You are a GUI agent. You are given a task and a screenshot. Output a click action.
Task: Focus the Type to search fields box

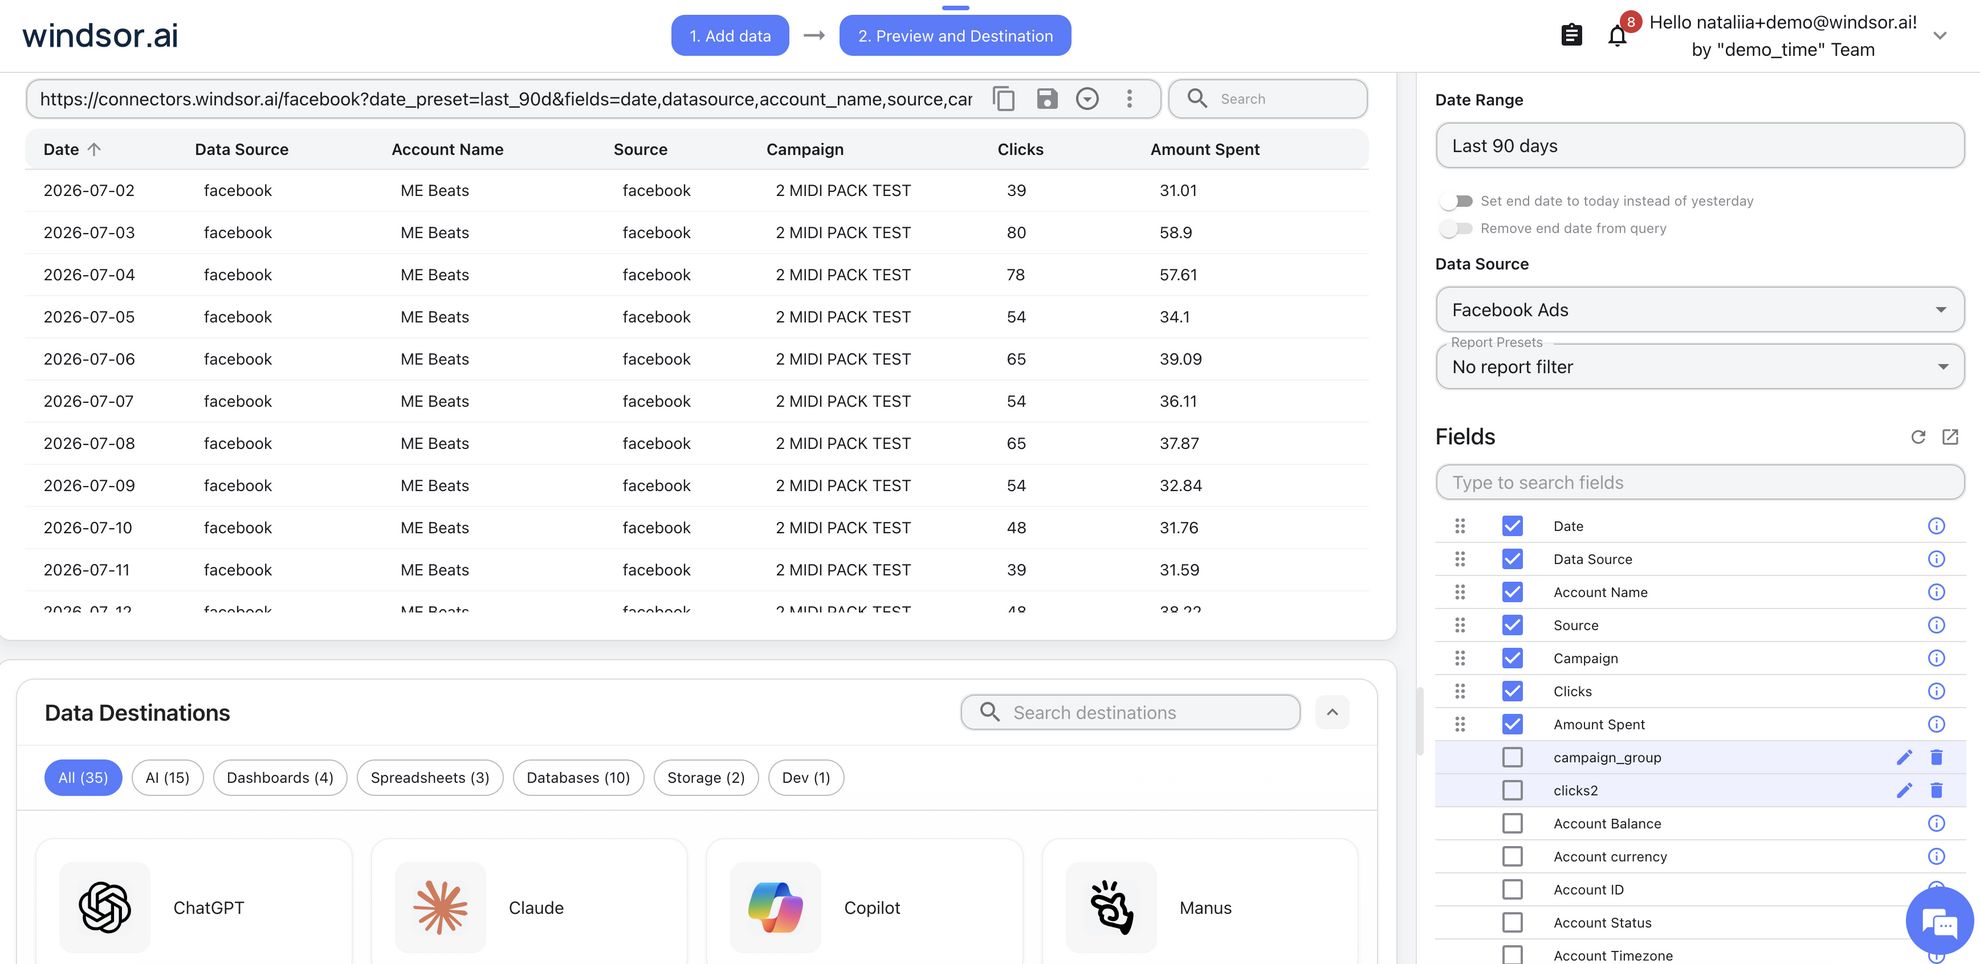click(x=1700, y=482)
